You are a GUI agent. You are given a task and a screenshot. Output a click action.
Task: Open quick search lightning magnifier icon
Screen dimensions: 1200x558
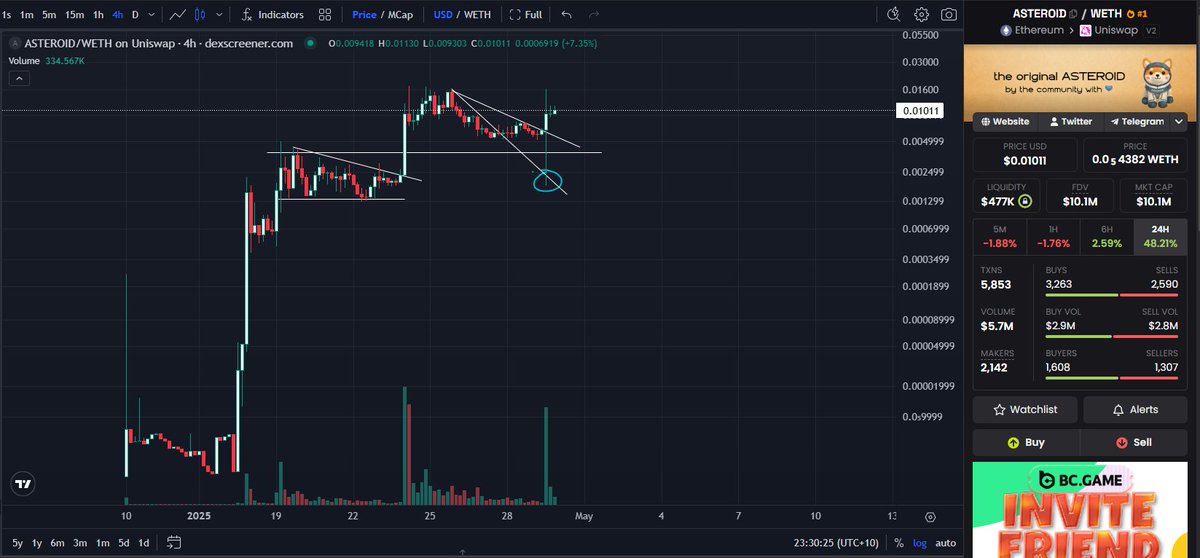click(895, 15)
